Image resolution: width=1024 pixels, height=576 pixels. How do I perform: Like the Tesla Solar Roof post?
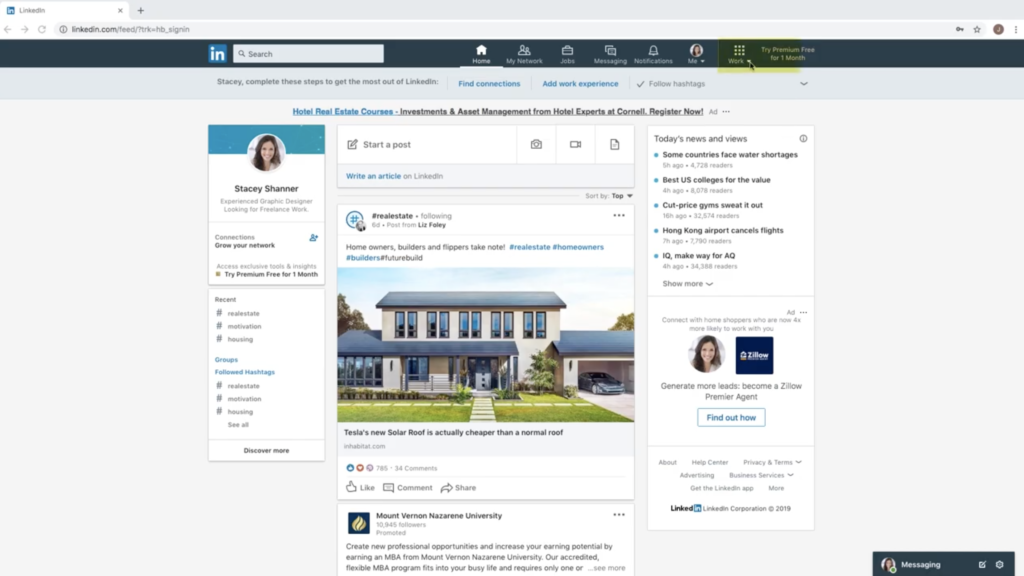[x=360, y=487]
